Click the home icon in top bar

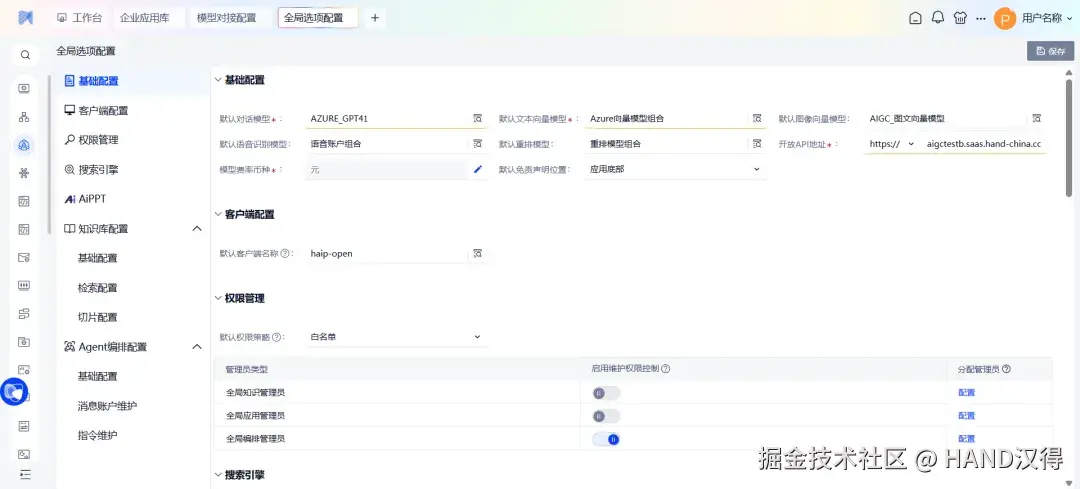915,18
